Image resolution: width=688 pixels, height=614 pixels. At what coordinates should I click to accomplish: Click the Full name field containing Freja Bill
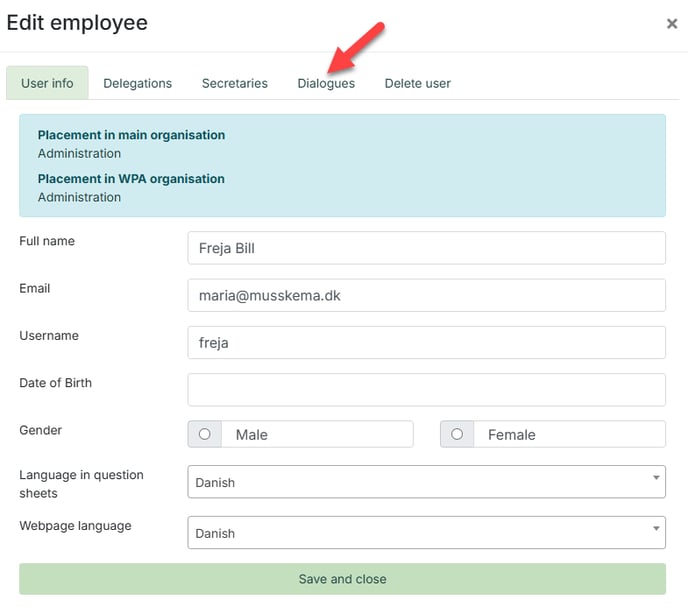coord(426,248)
